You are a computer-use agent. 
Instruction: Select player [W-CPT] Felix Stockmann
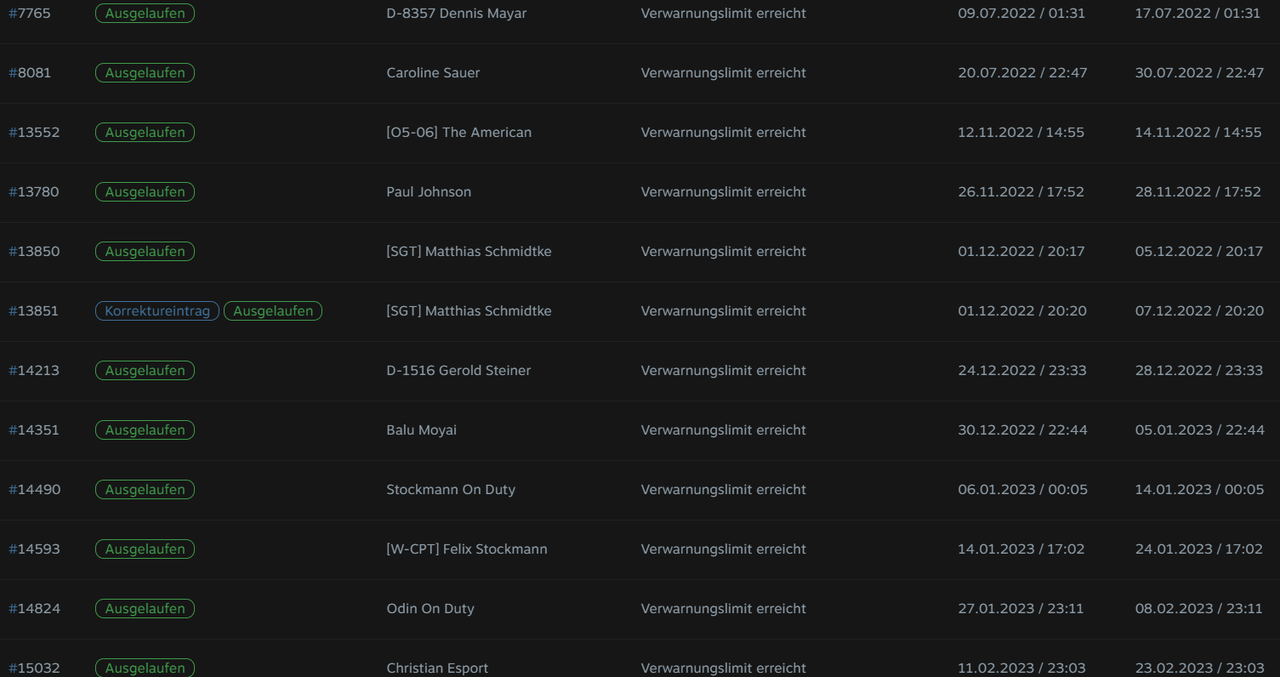pyautogui.click(x=467, y=549)
